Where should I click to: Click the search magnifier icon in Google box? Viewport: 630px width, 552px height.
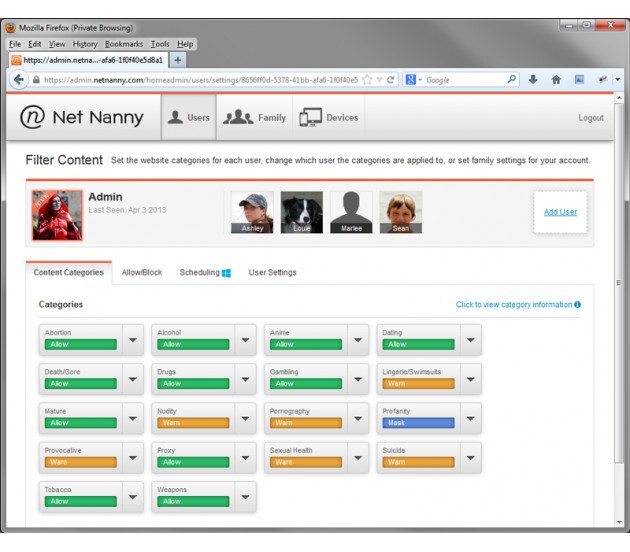511,80
